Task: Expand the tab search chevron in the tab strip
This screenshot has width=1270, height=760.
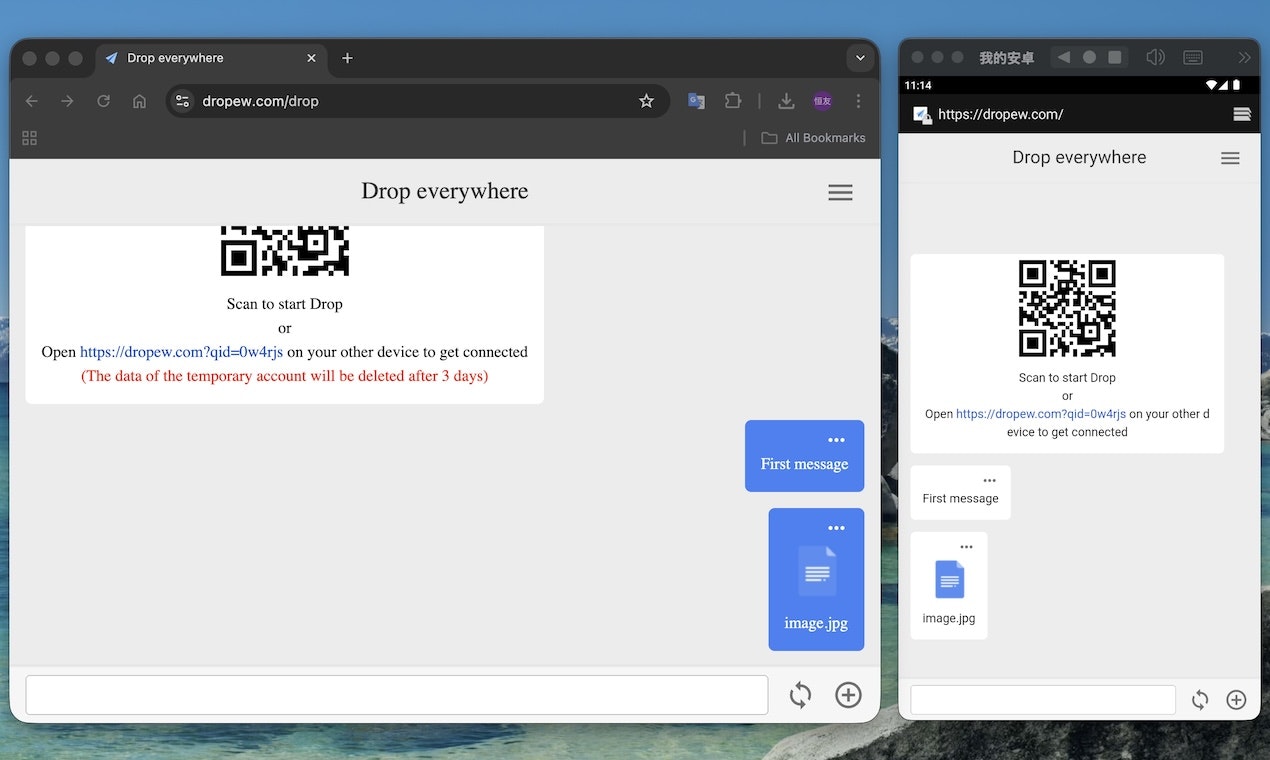Action: pos(860,58)
